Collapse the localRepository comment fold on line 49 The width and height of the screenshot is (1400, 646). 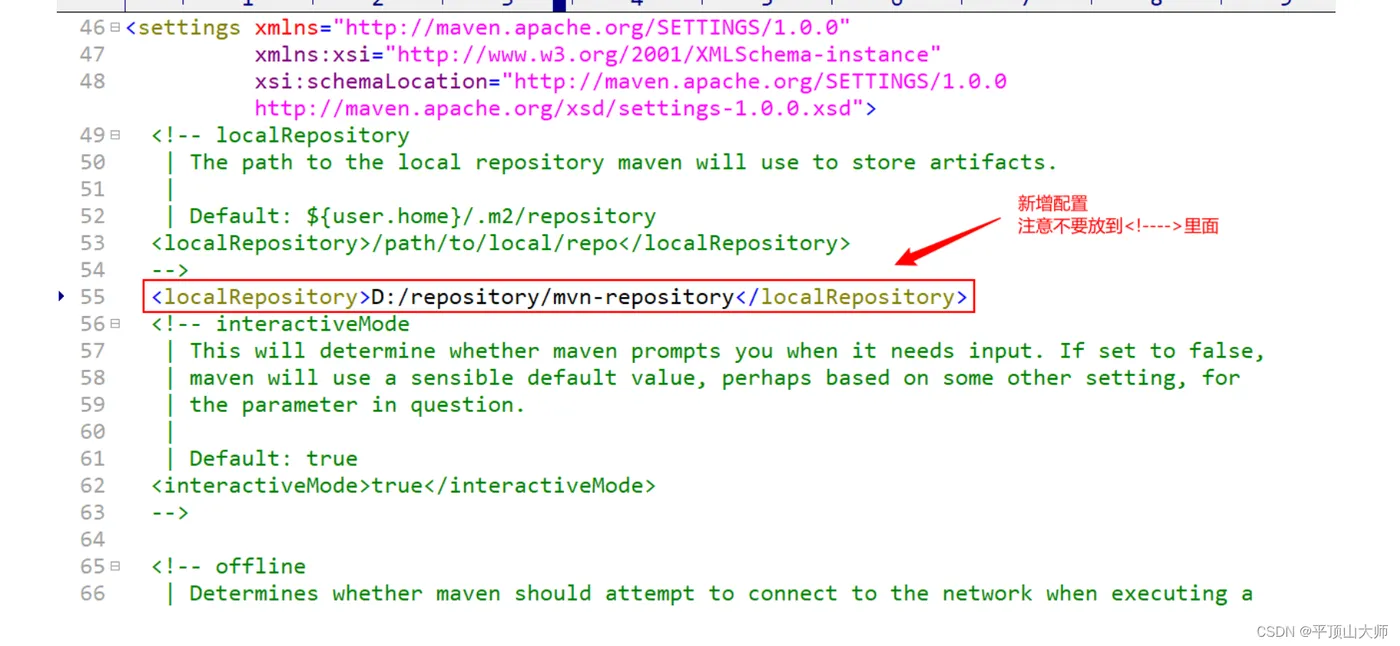[x=115, y=135]
